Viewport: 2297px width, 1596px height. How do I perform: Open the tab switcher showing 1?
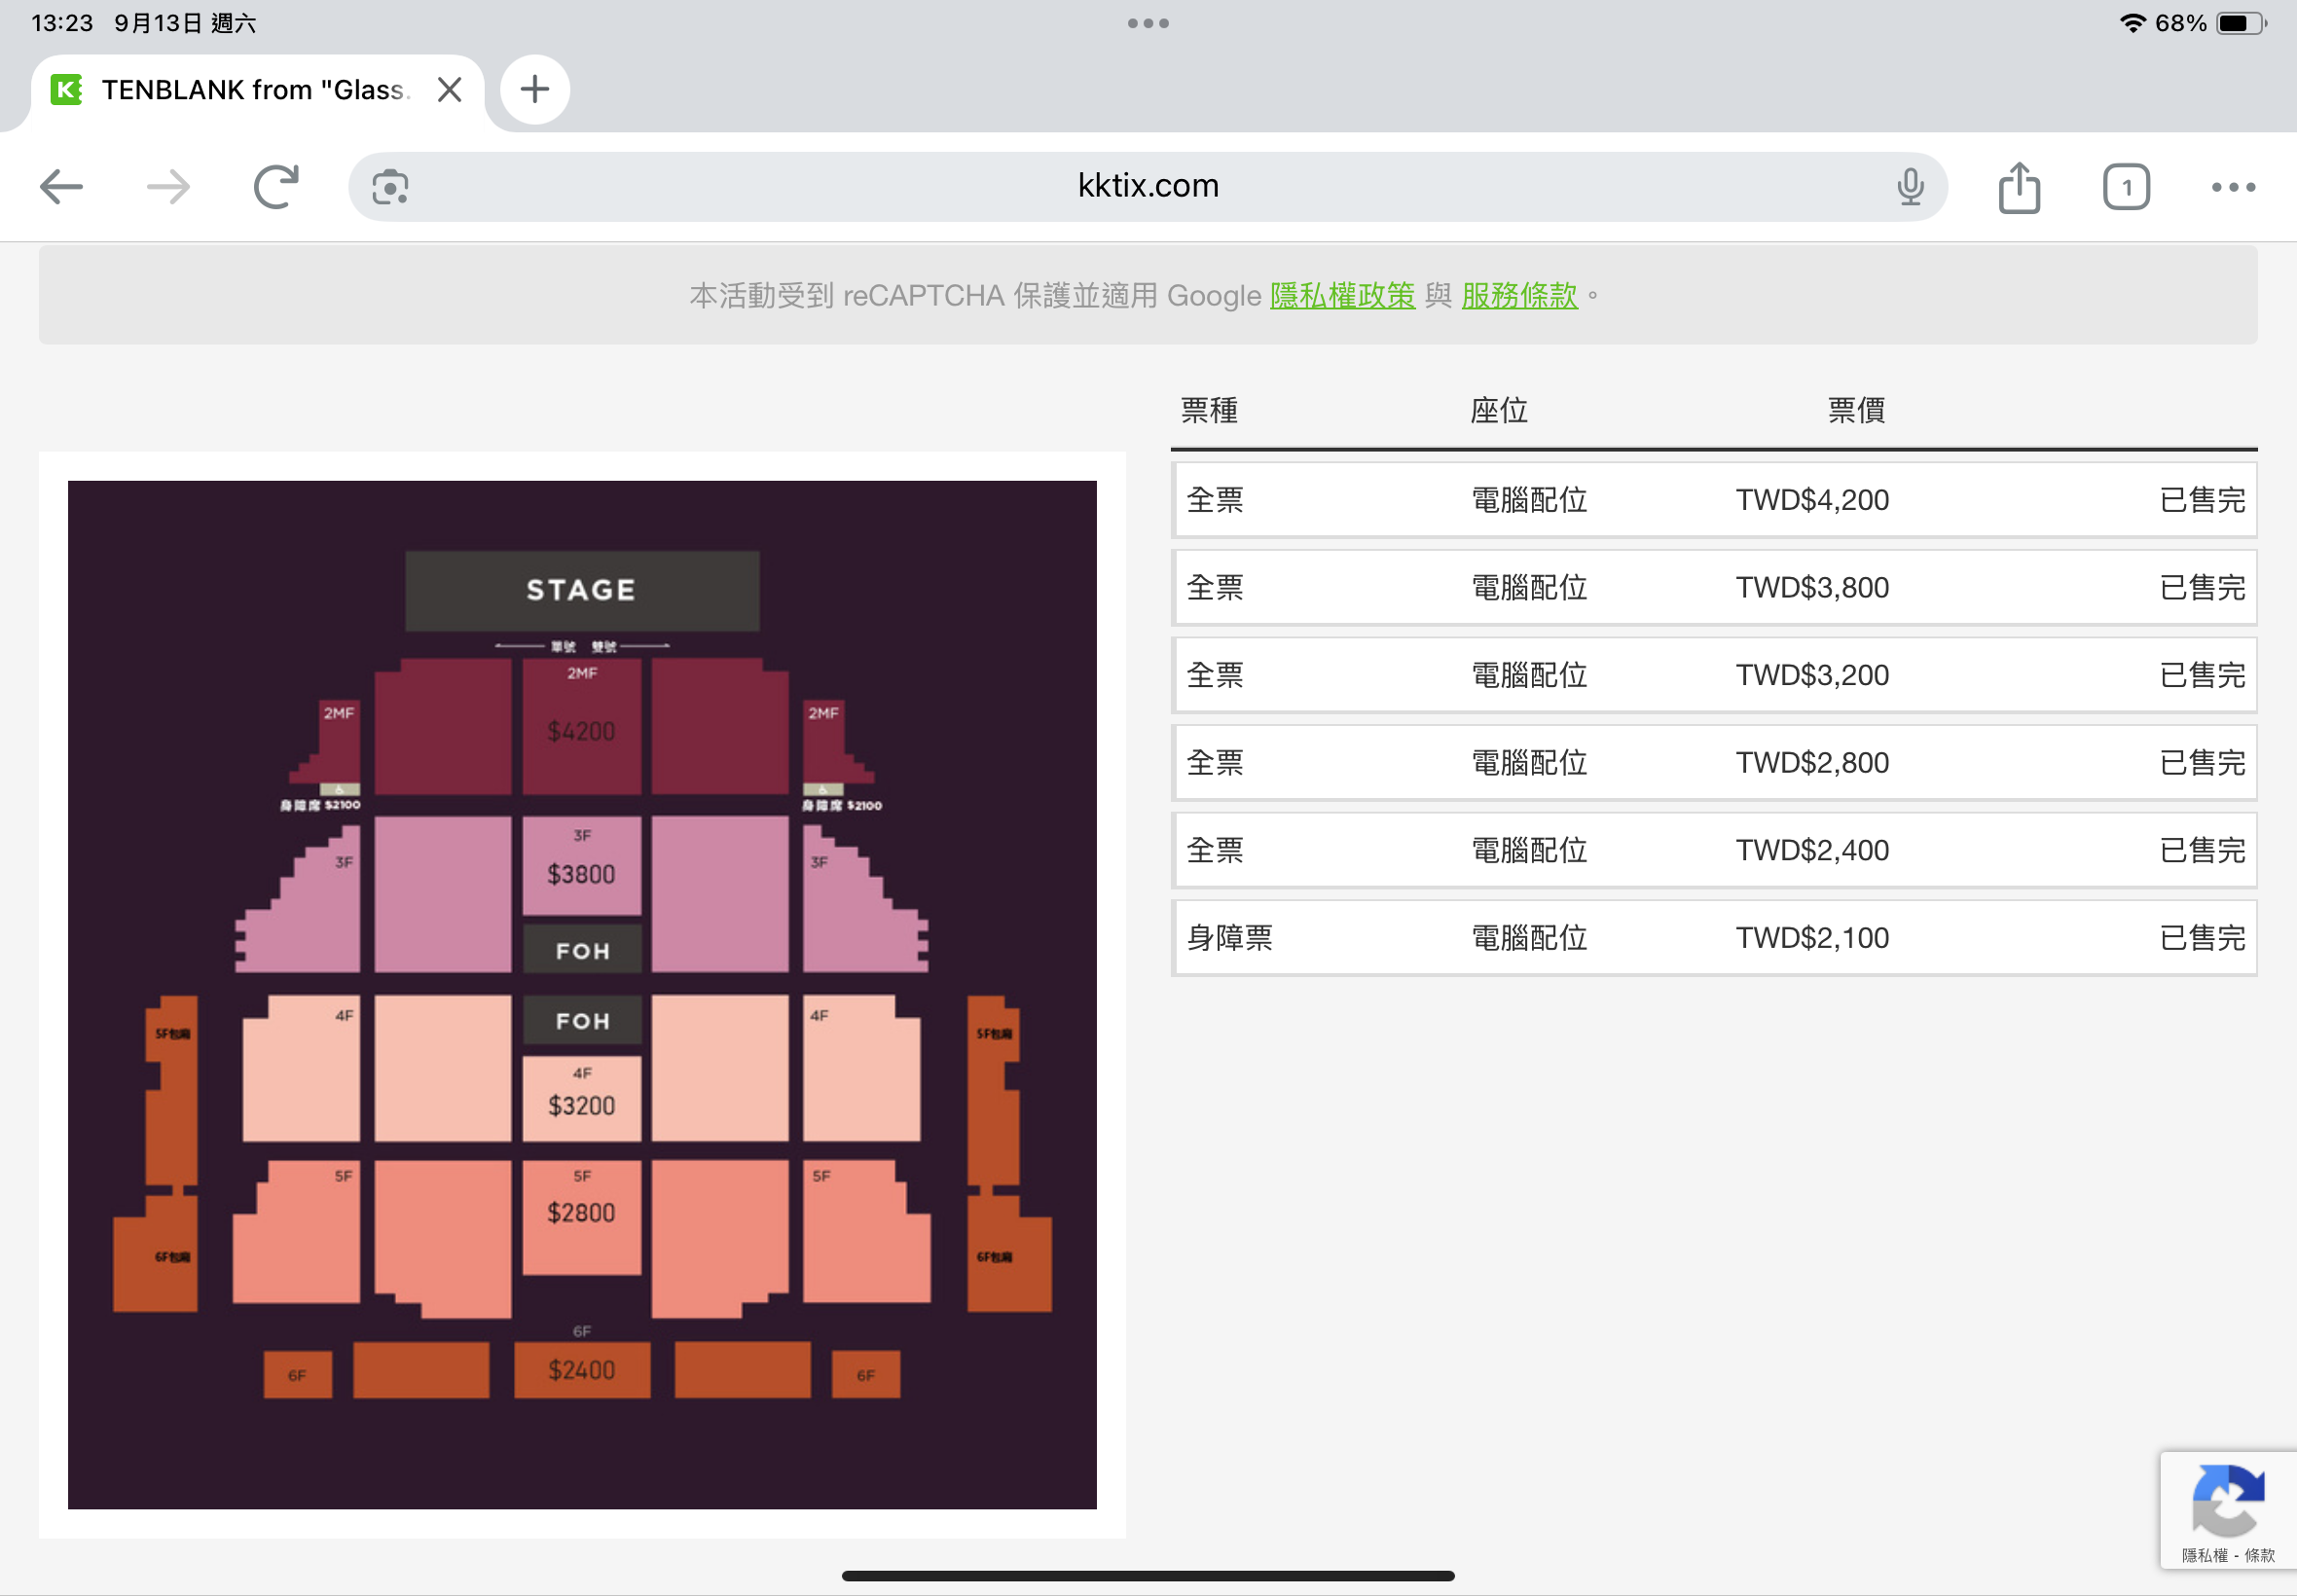(2126, 187)
